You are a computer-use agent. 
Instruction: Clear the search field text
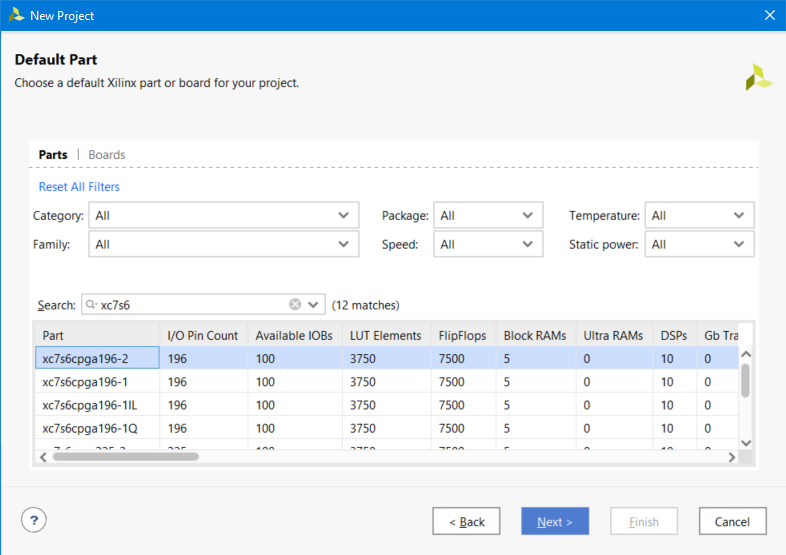coord(295,305)
